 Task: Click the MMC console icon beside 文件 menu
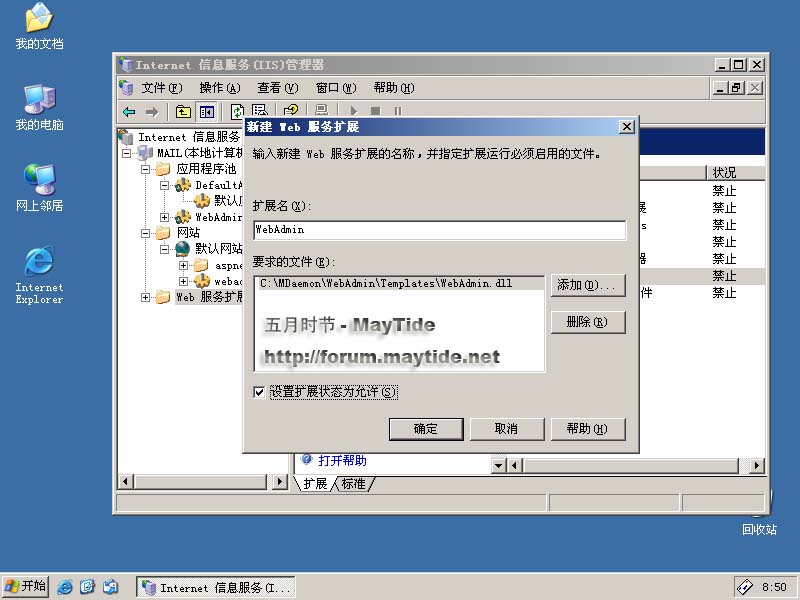click(x=126, y=88)
